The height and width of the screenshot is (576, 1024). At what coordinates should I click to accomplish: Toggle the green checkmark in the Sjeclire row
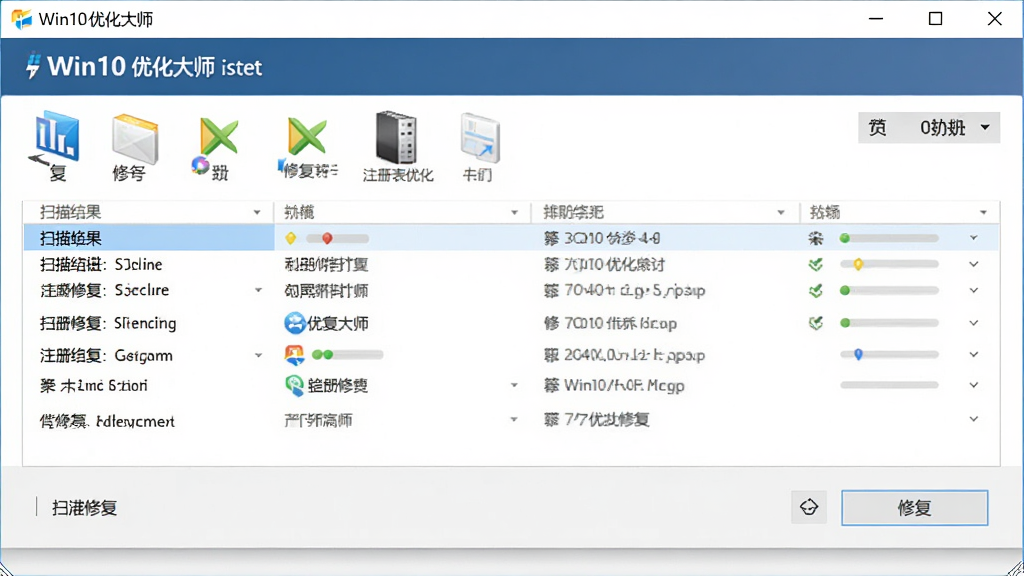click(x=816, y=291)
